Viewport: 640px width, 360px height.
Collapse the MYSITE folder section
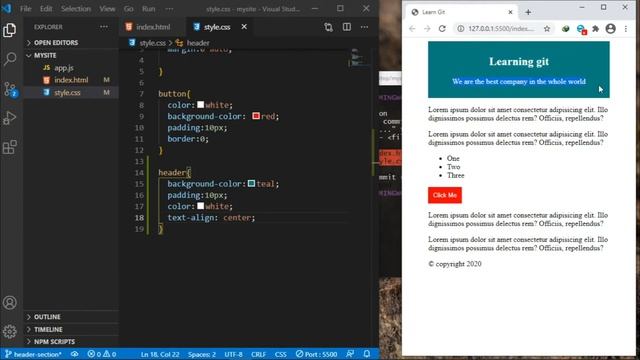pos(71,55)
